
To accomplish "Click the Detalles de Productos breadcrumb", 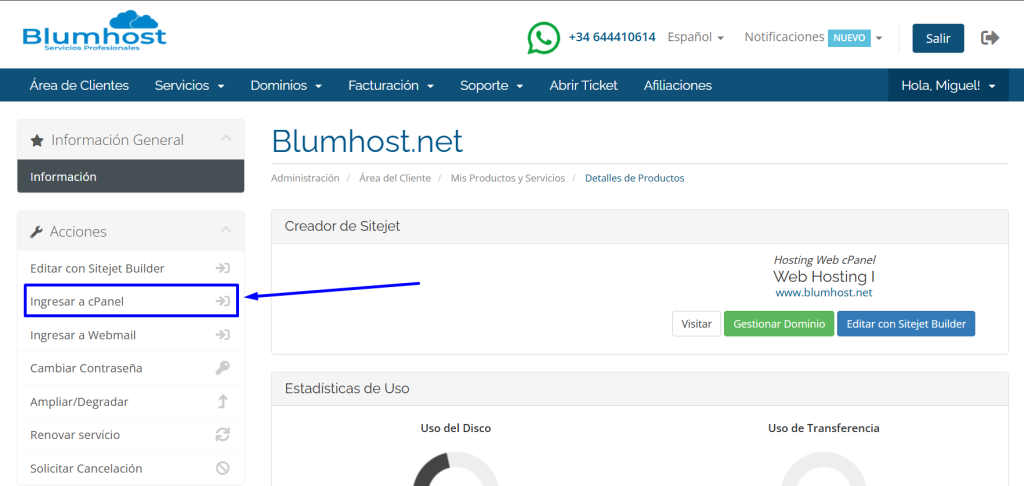I will (635, 178).
